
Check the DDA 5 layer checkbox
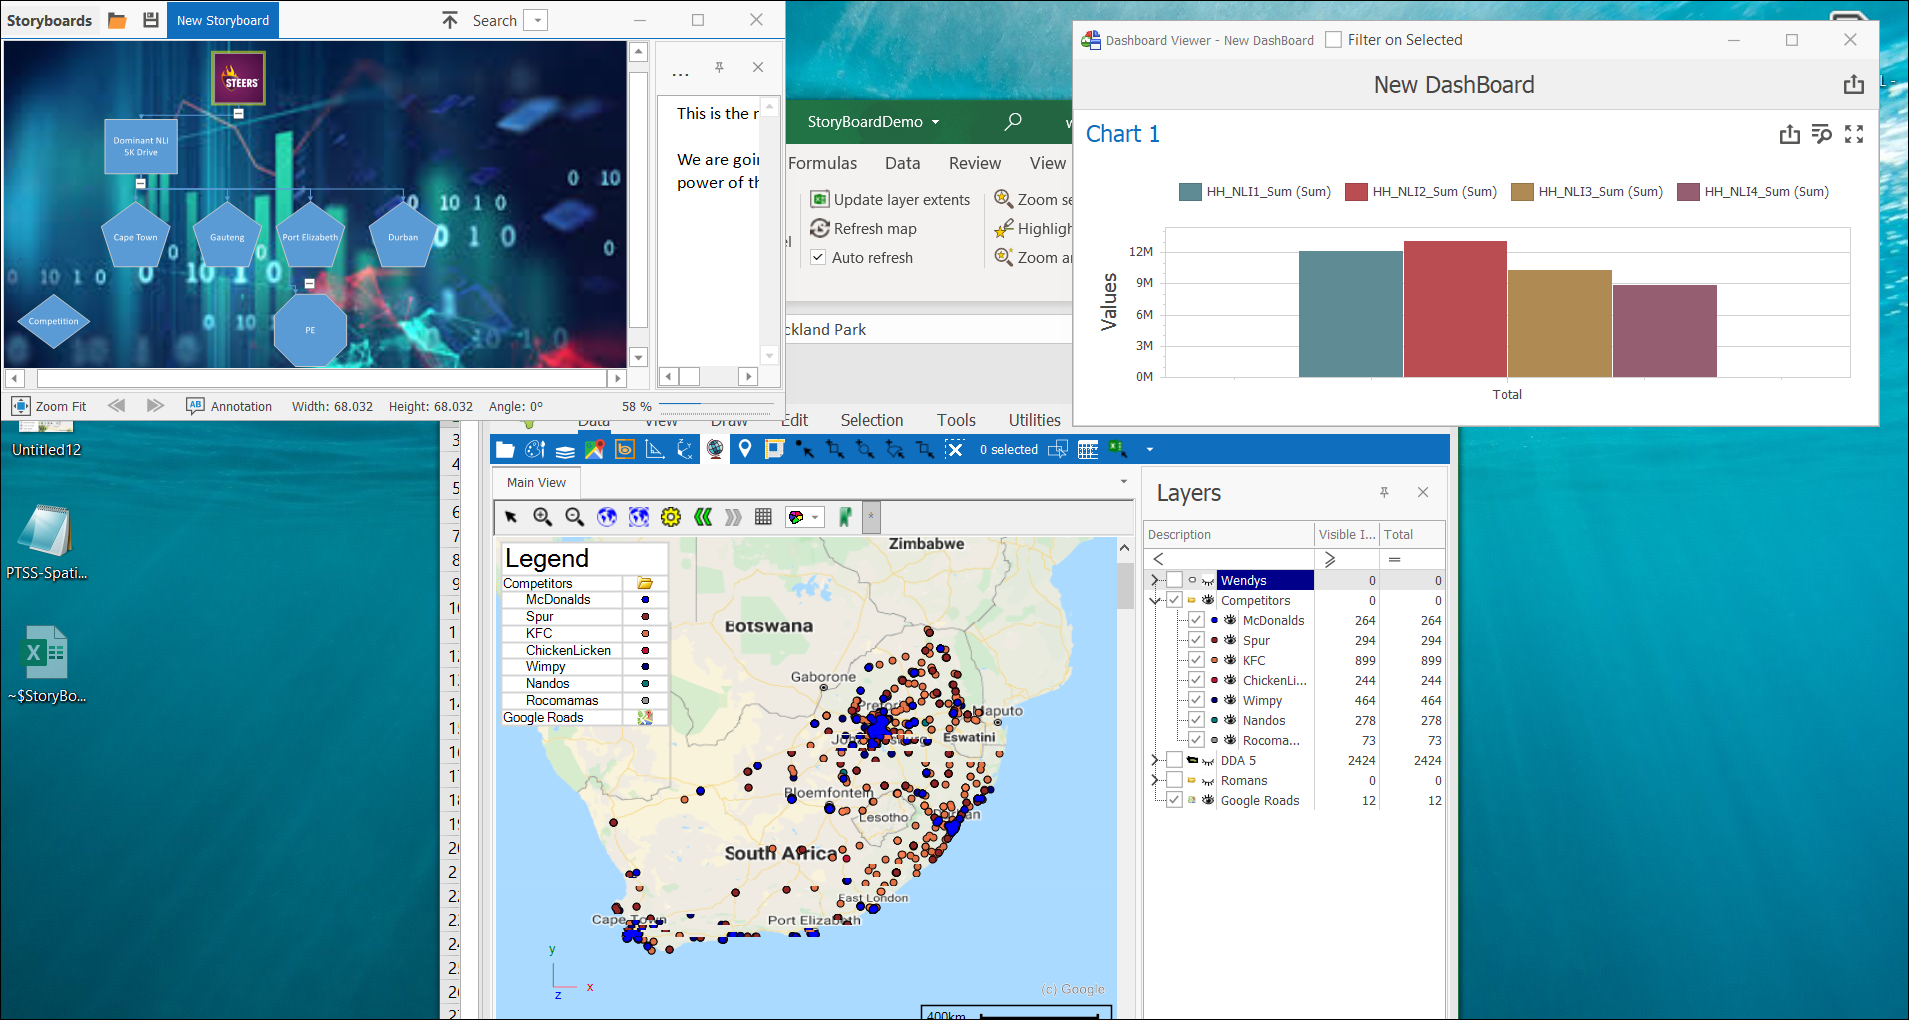(x=1175, y=760)
